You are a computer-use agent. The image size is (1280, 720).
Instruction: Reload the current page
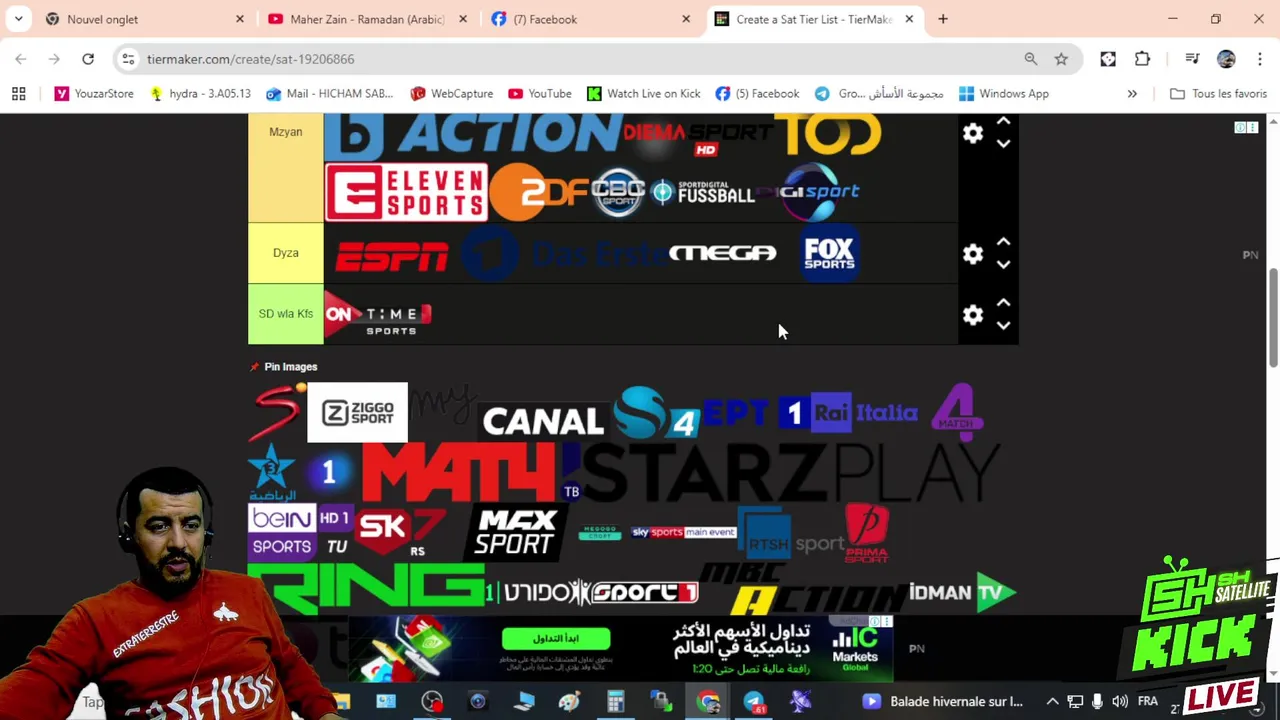pyautogui.click(x=88, y=59)
